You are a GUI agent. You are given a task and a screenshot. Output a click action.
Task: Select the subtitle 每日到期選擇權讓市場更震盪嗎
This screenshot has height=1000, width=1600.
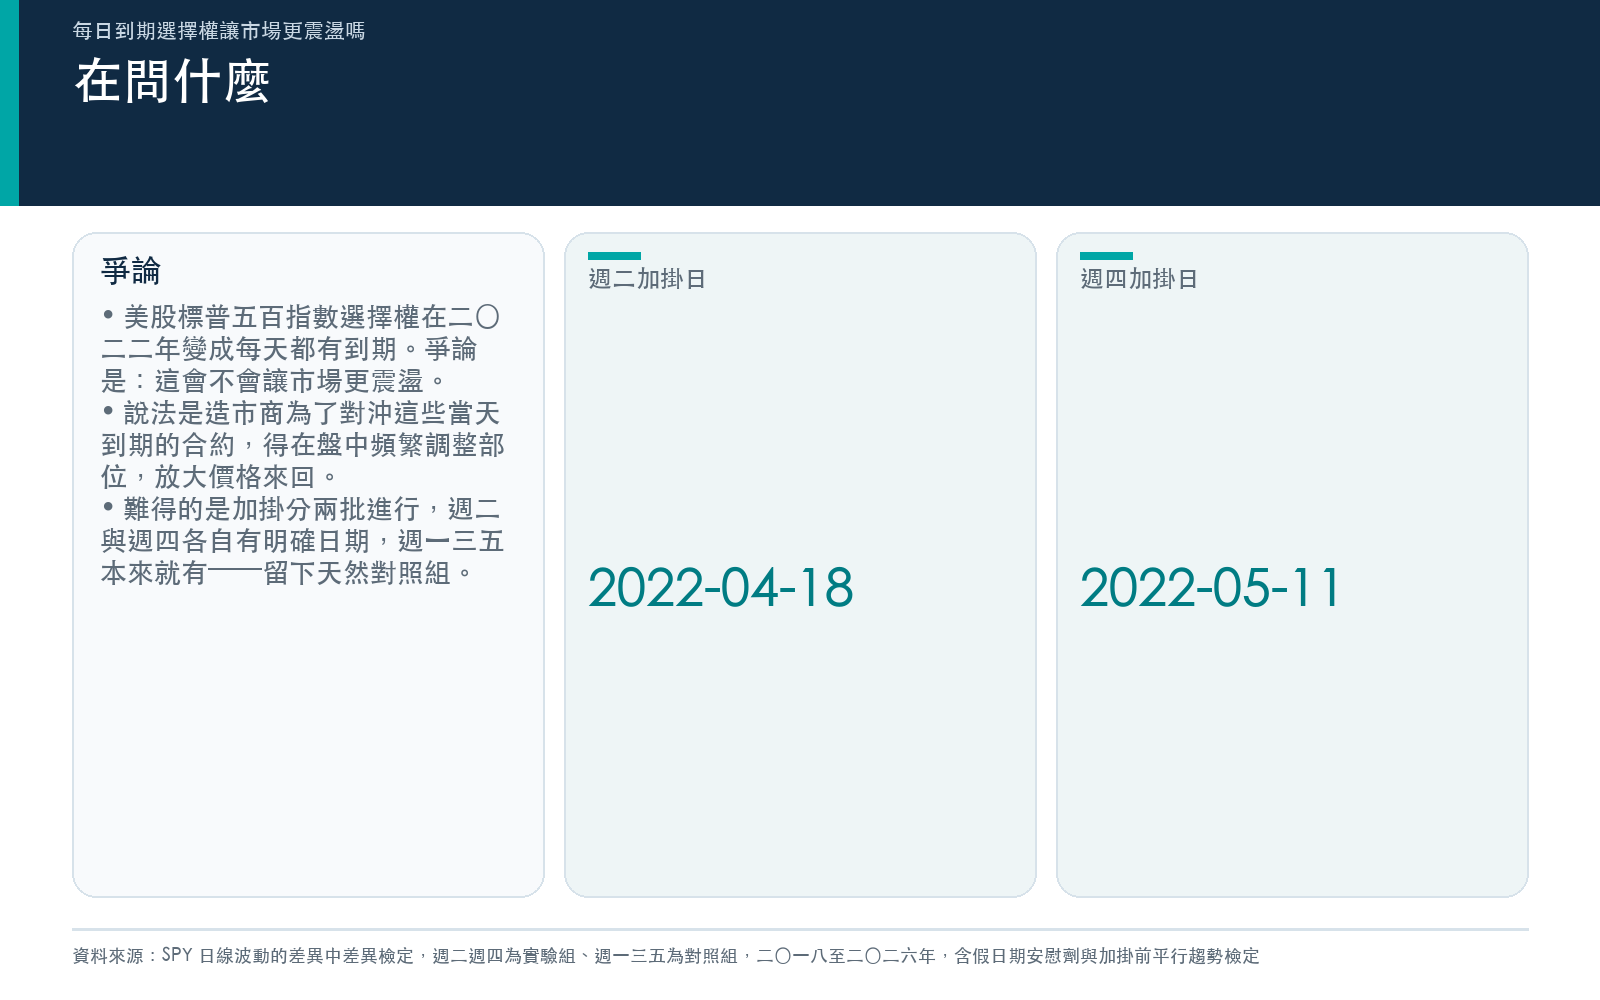219,31
